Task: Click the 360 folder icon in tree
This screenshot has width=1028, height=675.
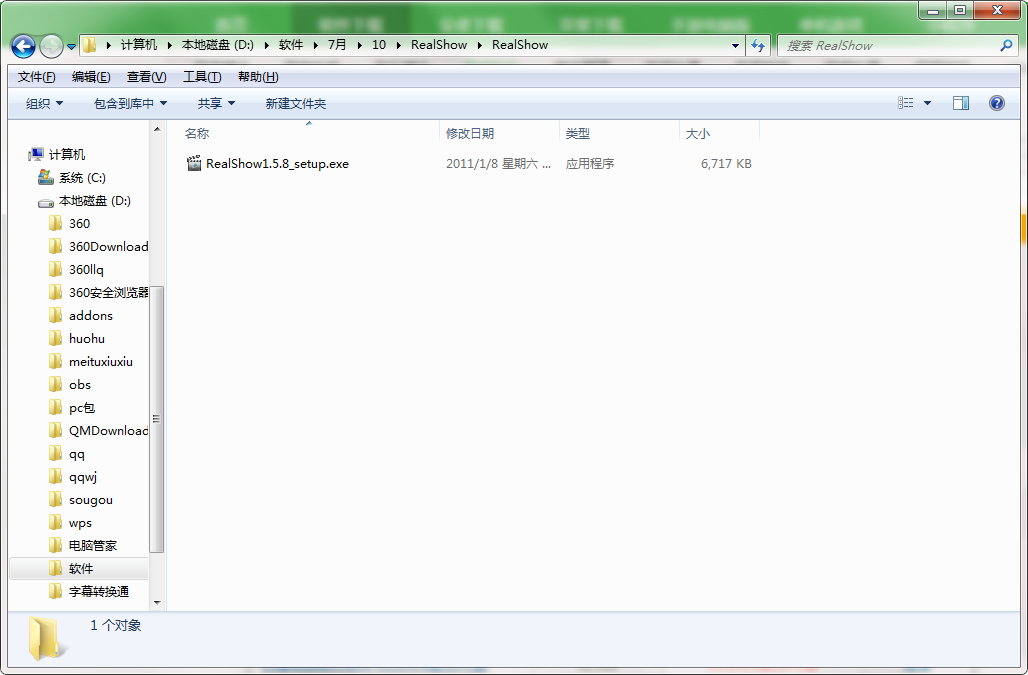Action: coord(56,223)
